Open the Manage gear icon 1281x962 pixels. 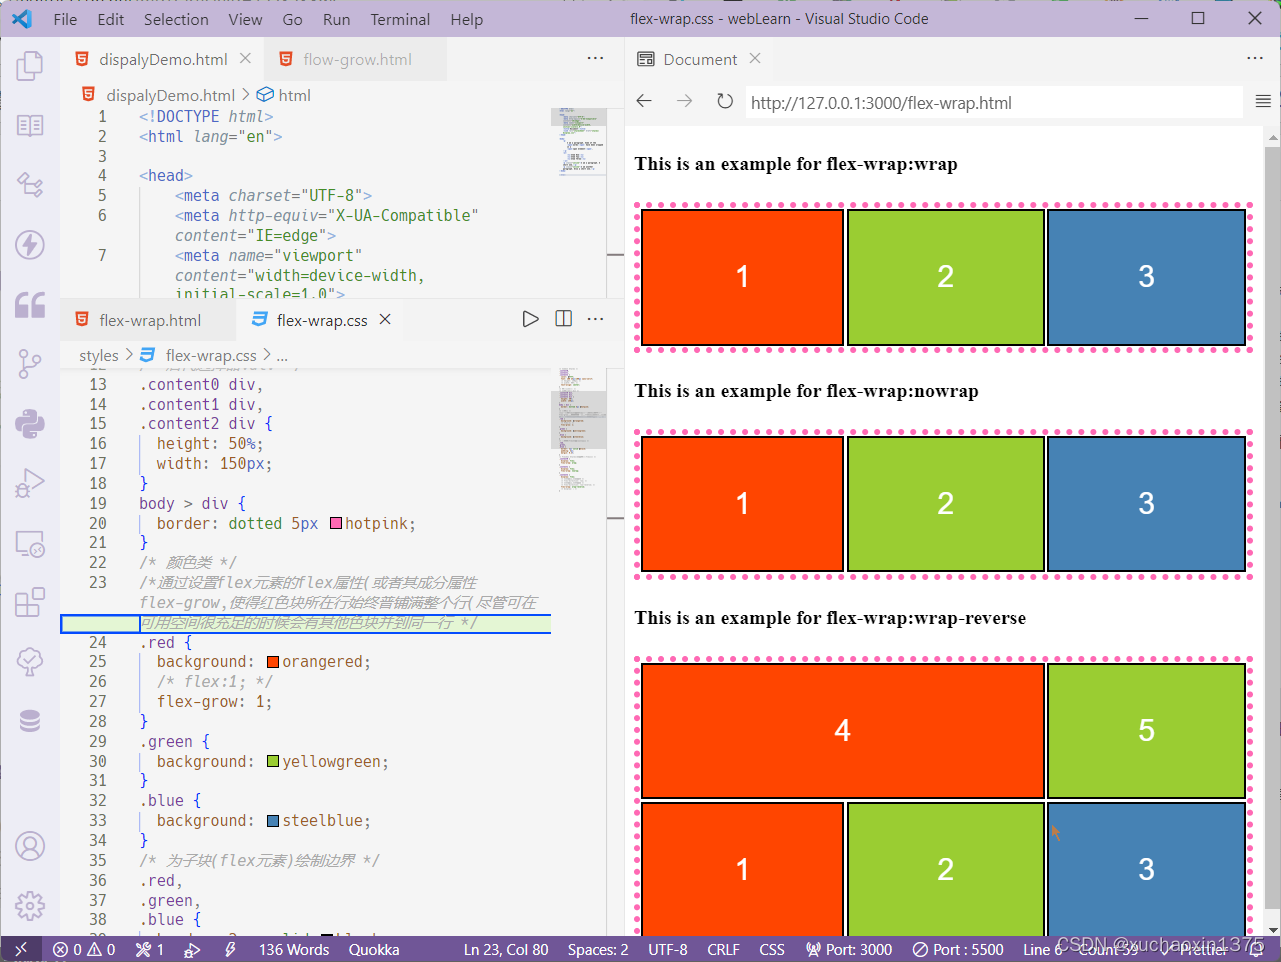point(30,906)
